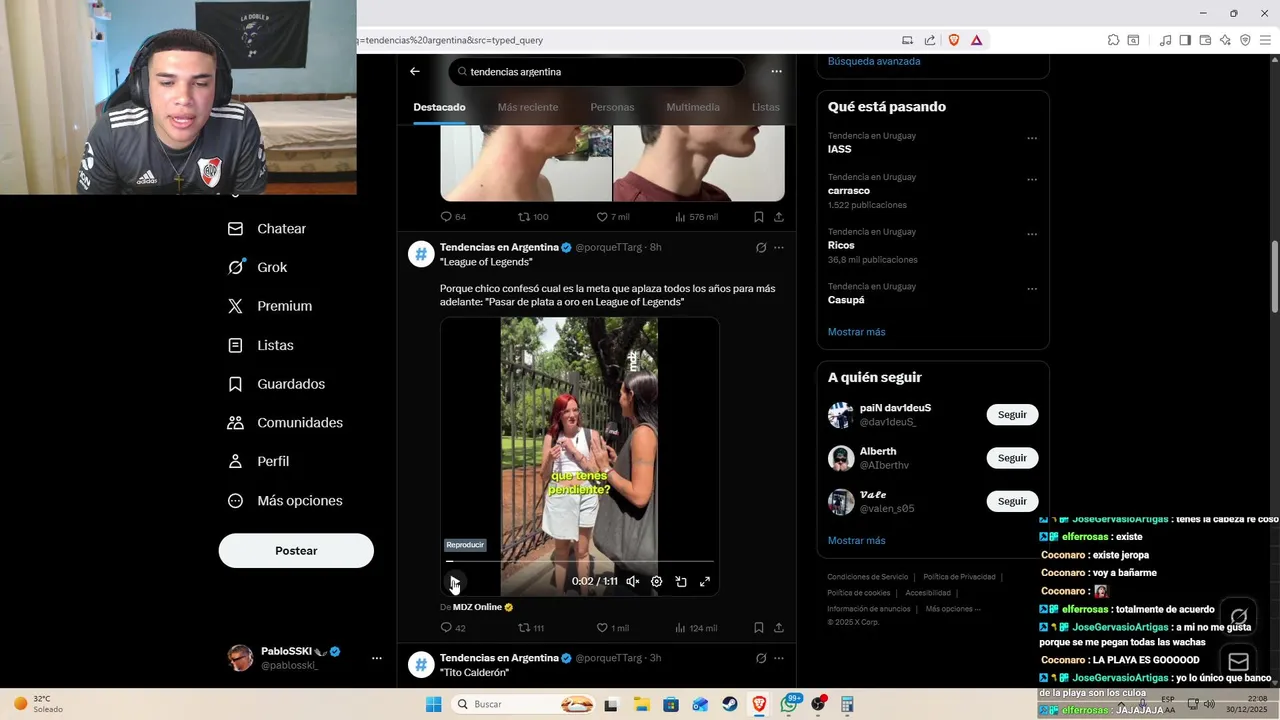Switch to the Destacado tab
The width and height of the screenshot is (1280, 720).
439,107
